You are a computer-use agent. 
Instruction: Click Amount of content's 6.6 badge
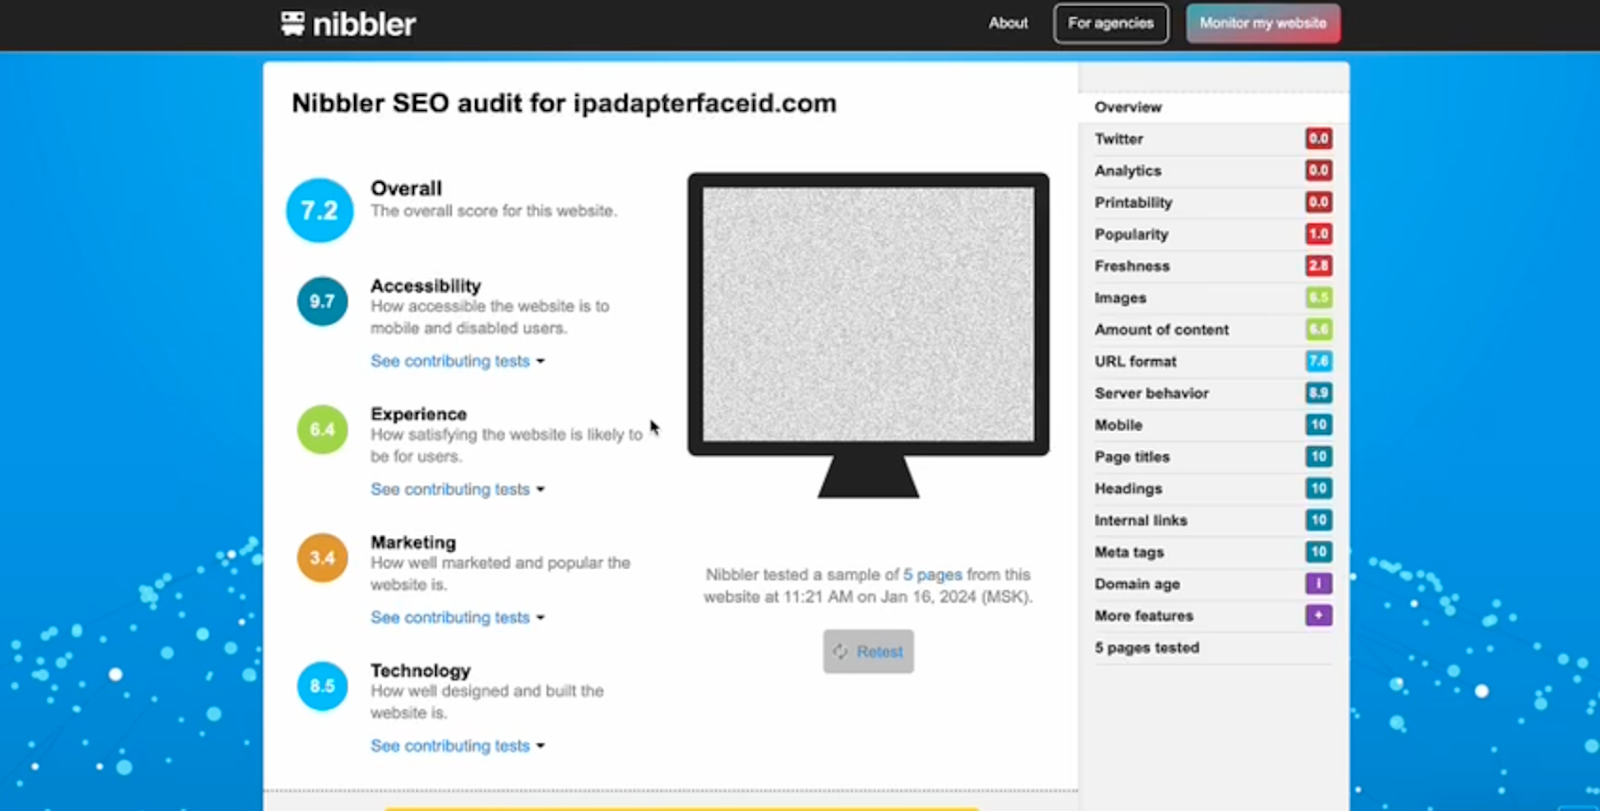click(x=1318, y=329)
